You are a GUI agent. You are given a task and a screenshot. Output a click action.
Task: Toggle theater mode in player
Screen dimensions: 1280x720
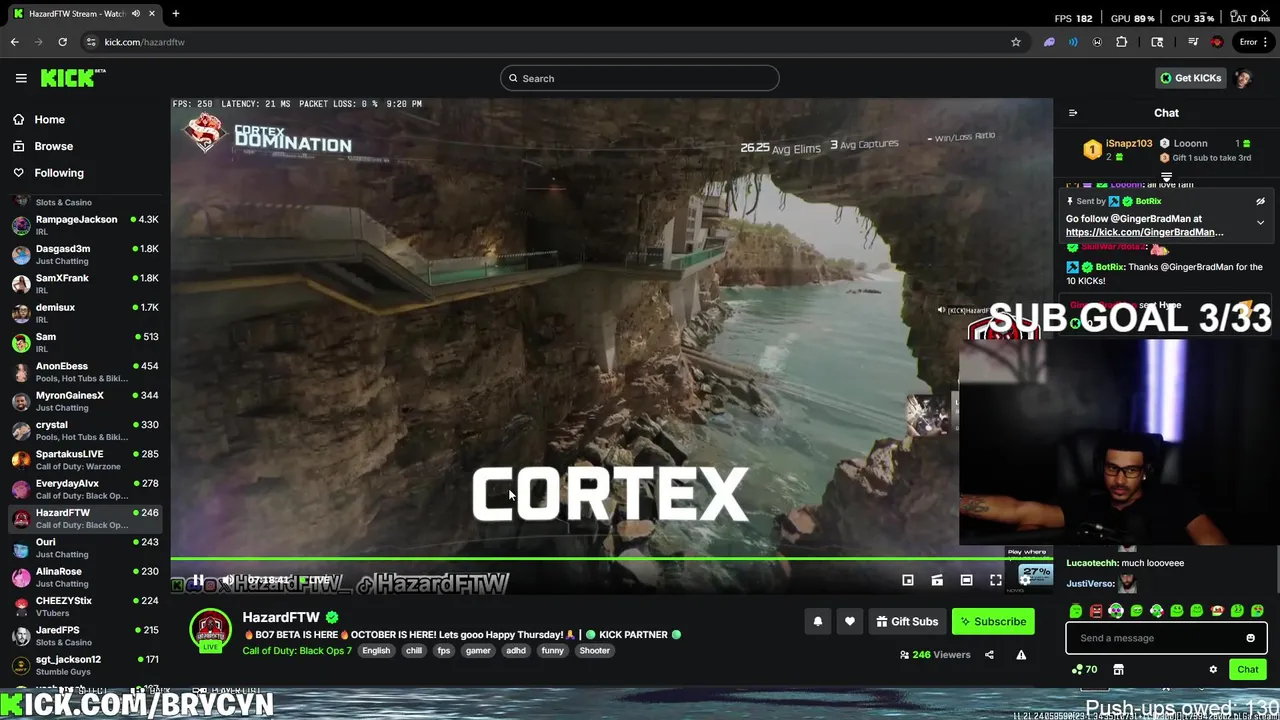click(937, 580)
